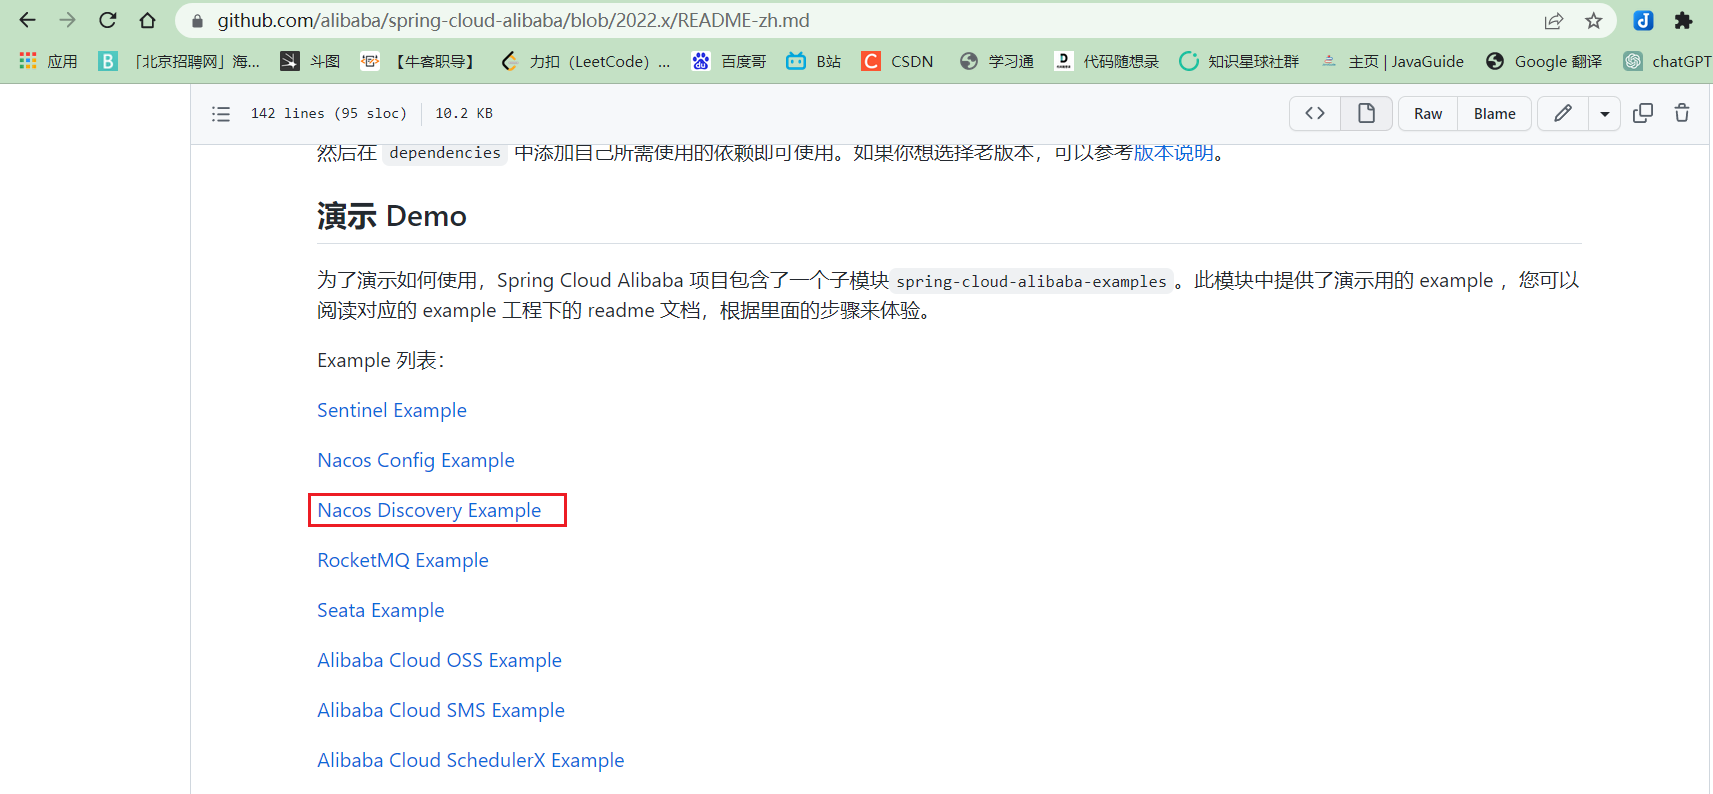This screenshot has height=794, width=1713.
Task: Open the Alibaba Cloud OSS Example link
Action: pyautogui.click(x=439, y=660)
